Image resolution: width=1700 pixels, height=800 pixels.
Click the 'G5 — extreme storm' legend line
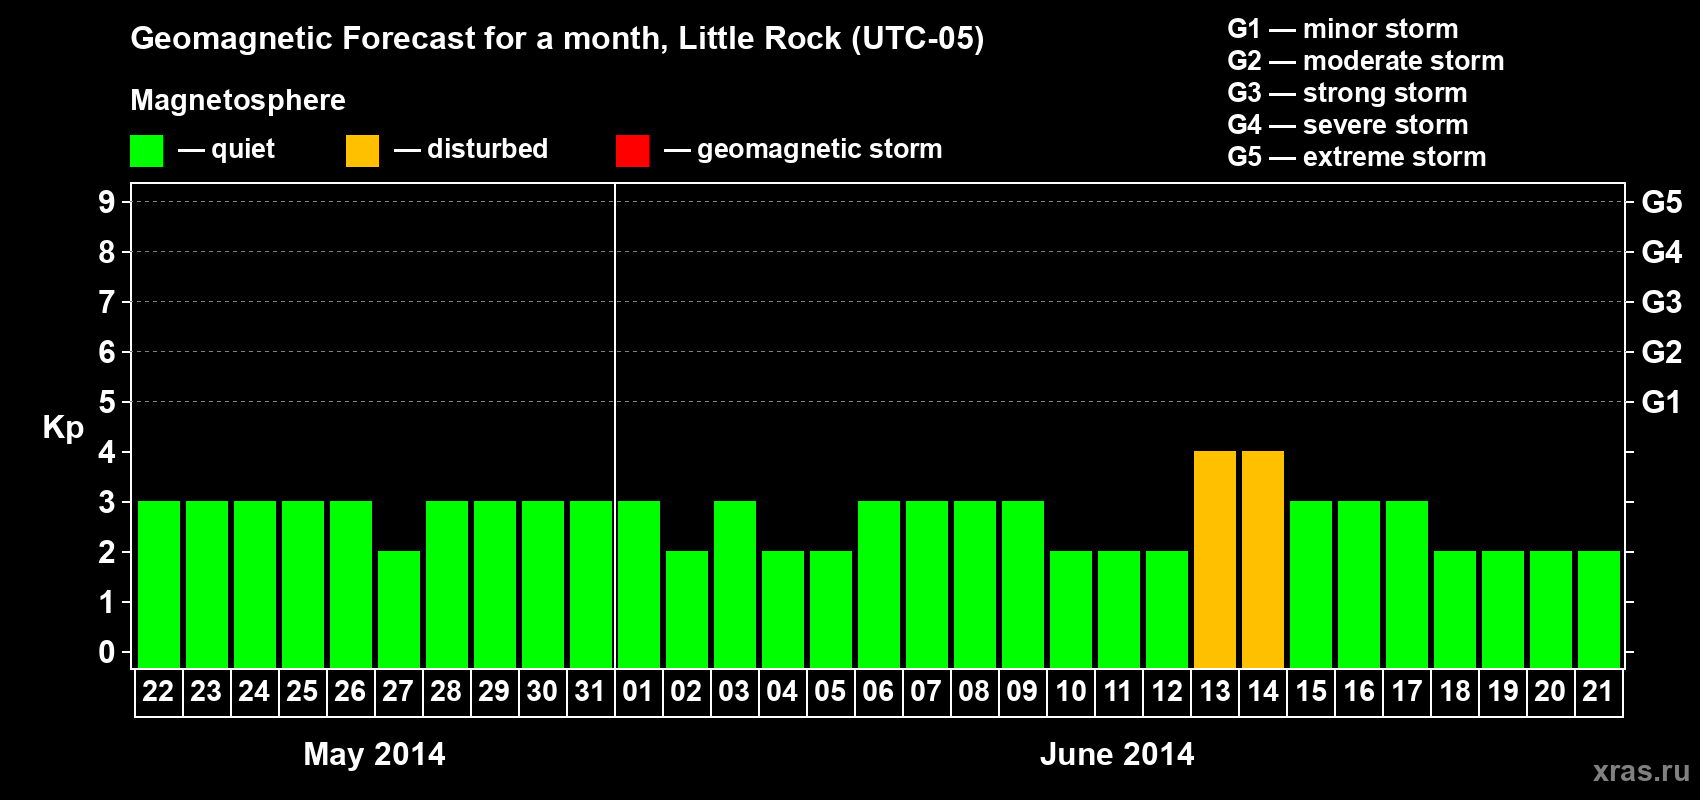pos(1357,157)
